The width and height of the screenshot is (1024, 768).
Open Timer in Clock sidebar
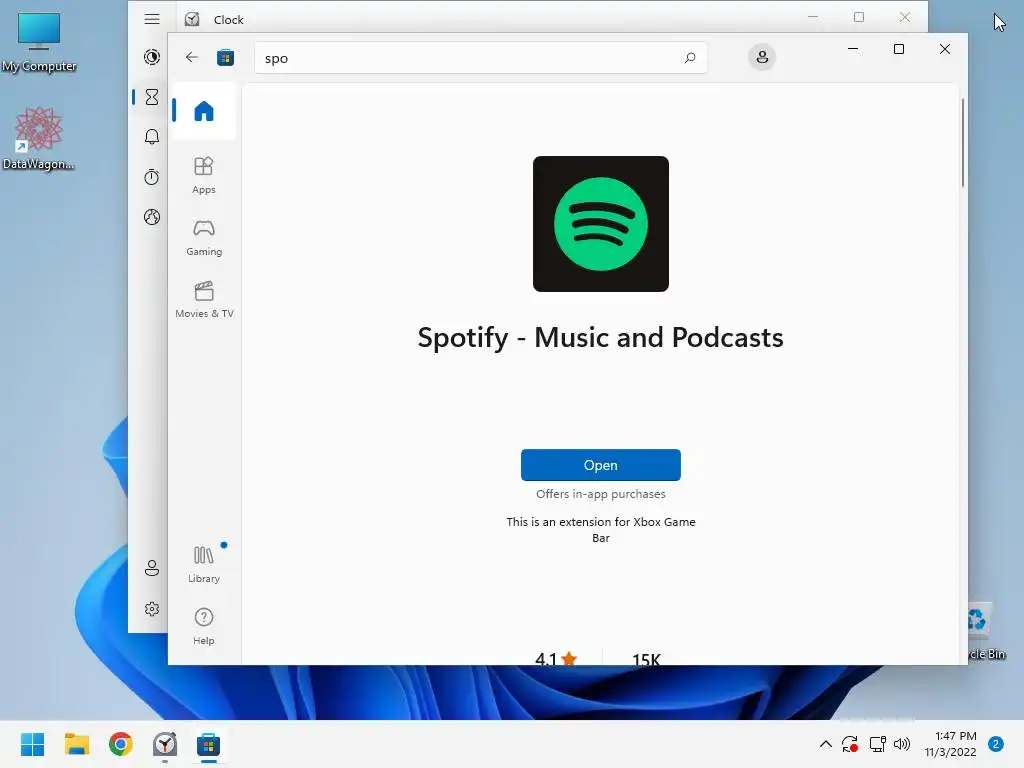click(x=152, y=97)
